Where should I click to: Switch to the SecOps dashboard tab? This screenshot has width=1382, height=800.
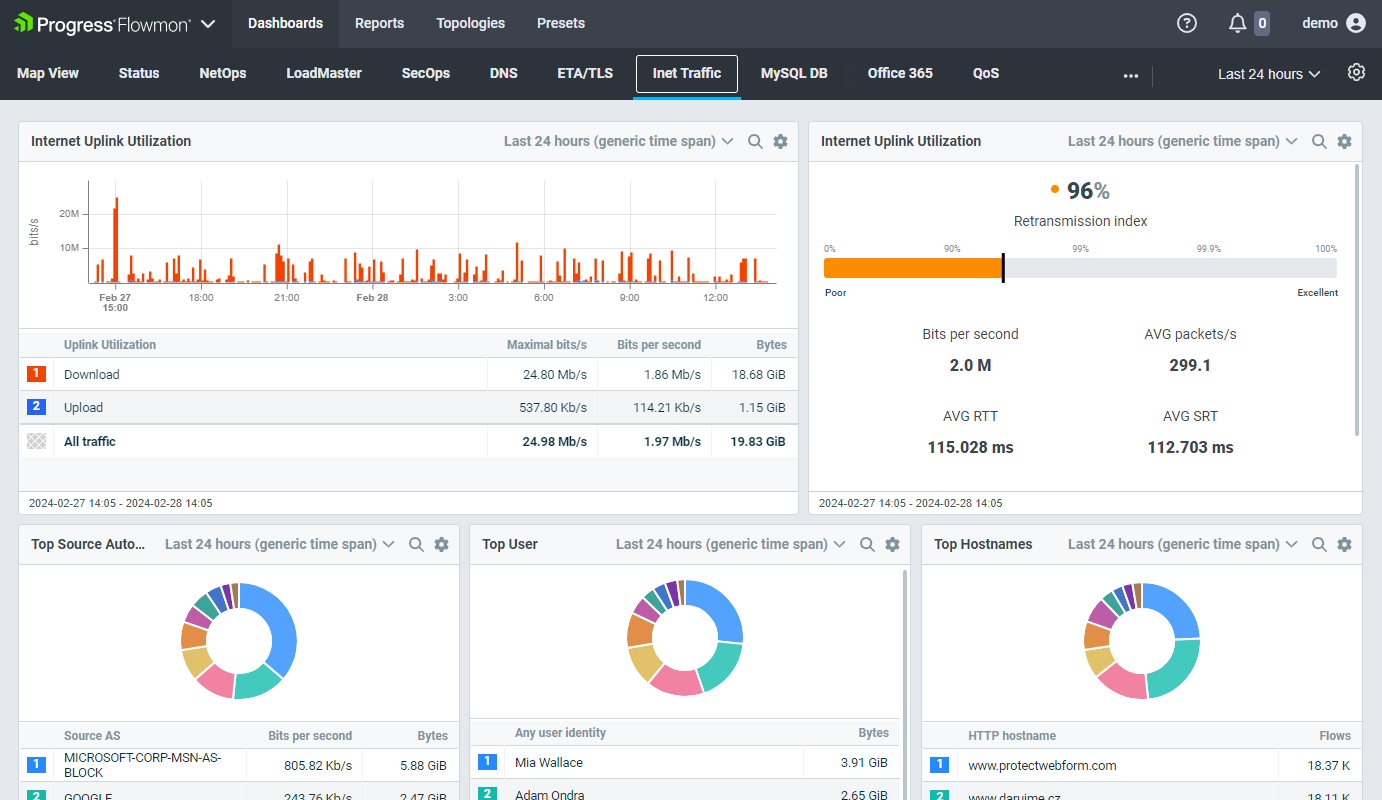(425, 73)
